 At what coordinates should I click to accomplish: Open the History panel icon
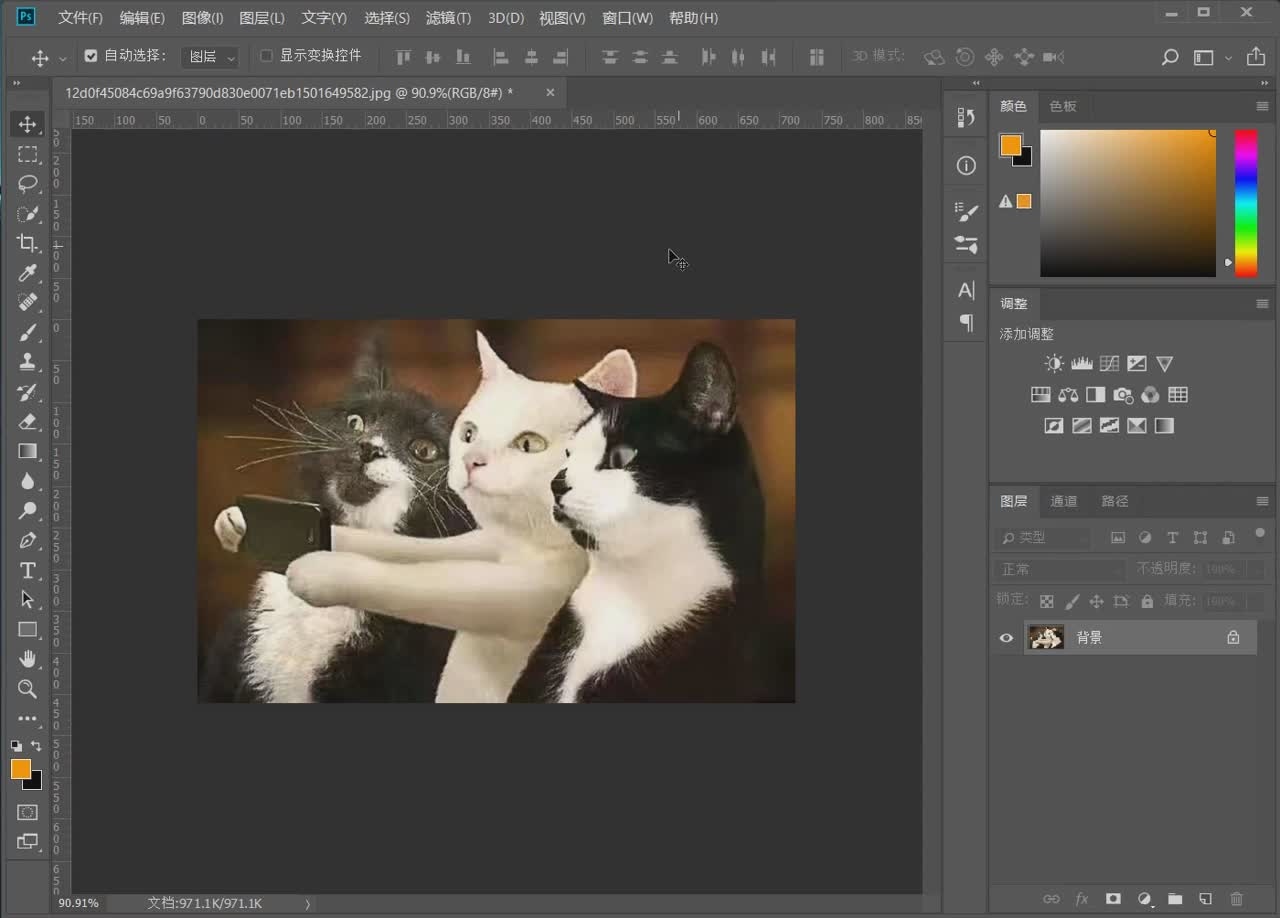coord(966,117)
